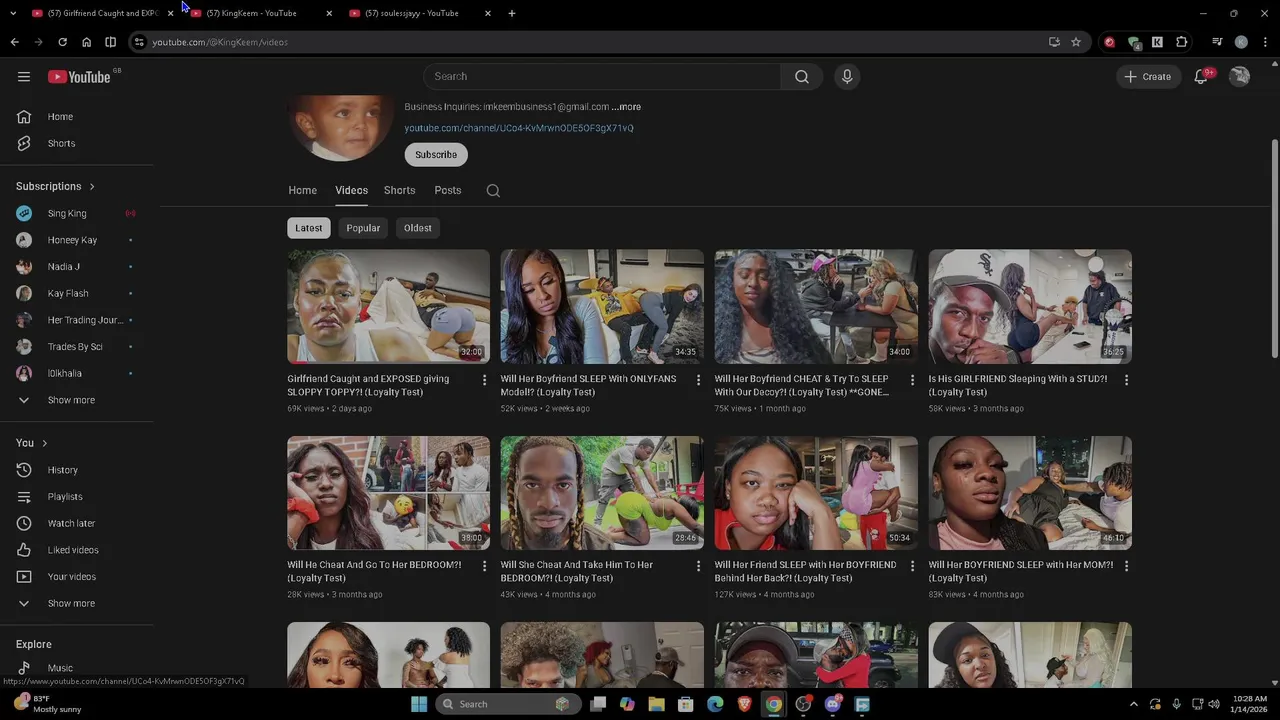Open File Explorer from taskbar
Screen dimensions: 1280x720
pos(656,704)
